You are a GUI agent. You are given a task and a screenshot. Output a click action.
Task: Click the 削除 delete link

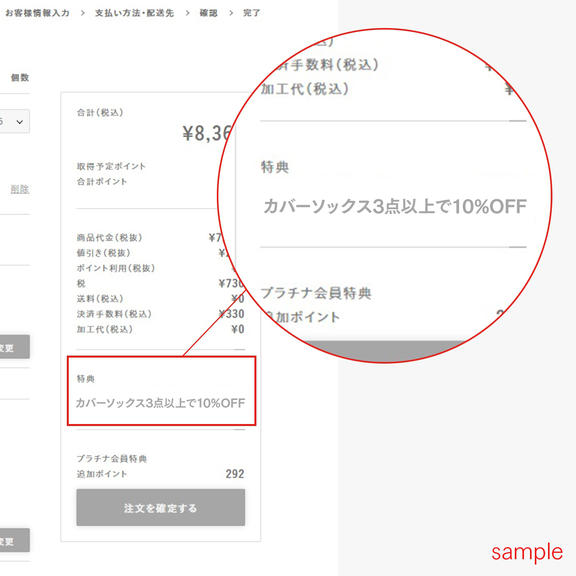click(x=19, y=190)
